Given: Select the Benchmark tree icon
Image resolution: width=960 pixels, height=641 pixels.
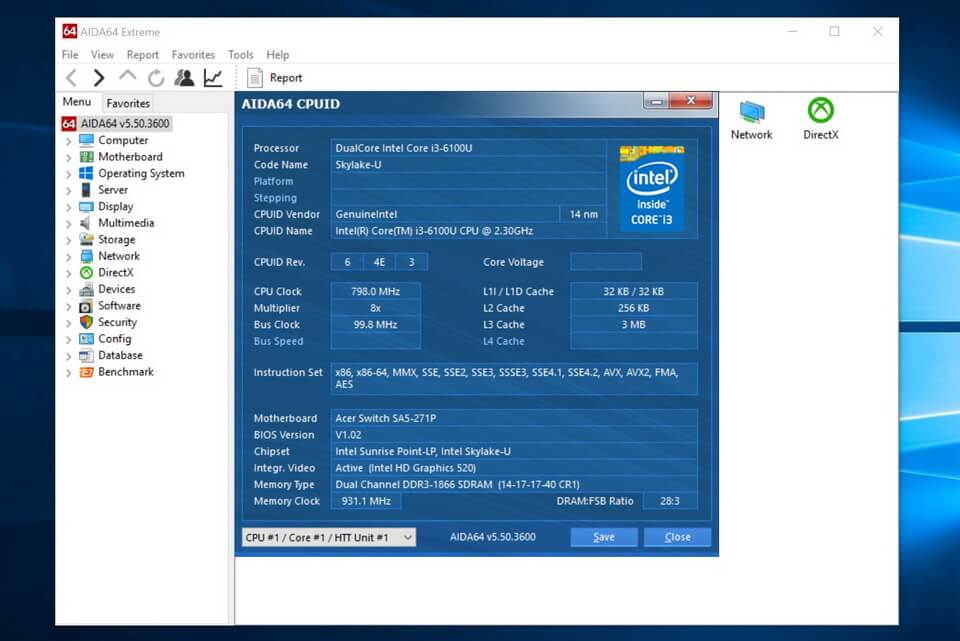Looking at the screenshot, I should [x=86, y=372].
